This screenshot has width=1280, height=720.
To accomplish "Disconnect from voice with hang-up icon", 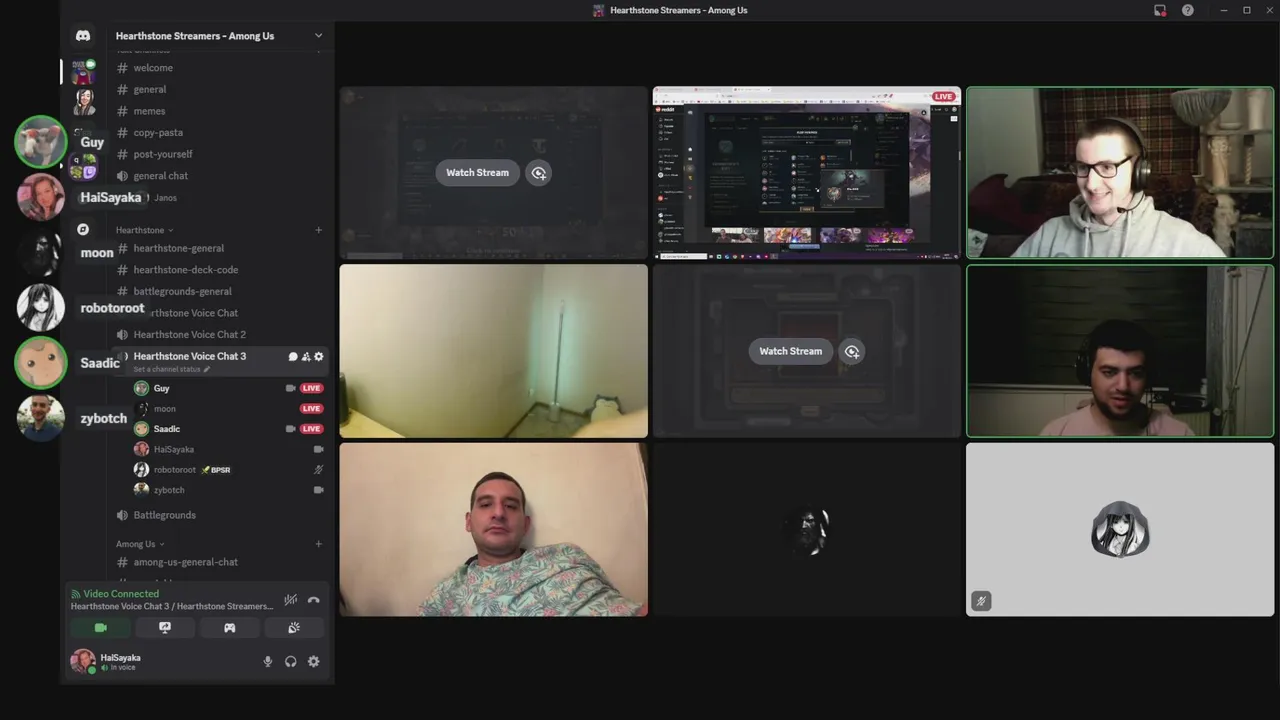I will [314, 600].
